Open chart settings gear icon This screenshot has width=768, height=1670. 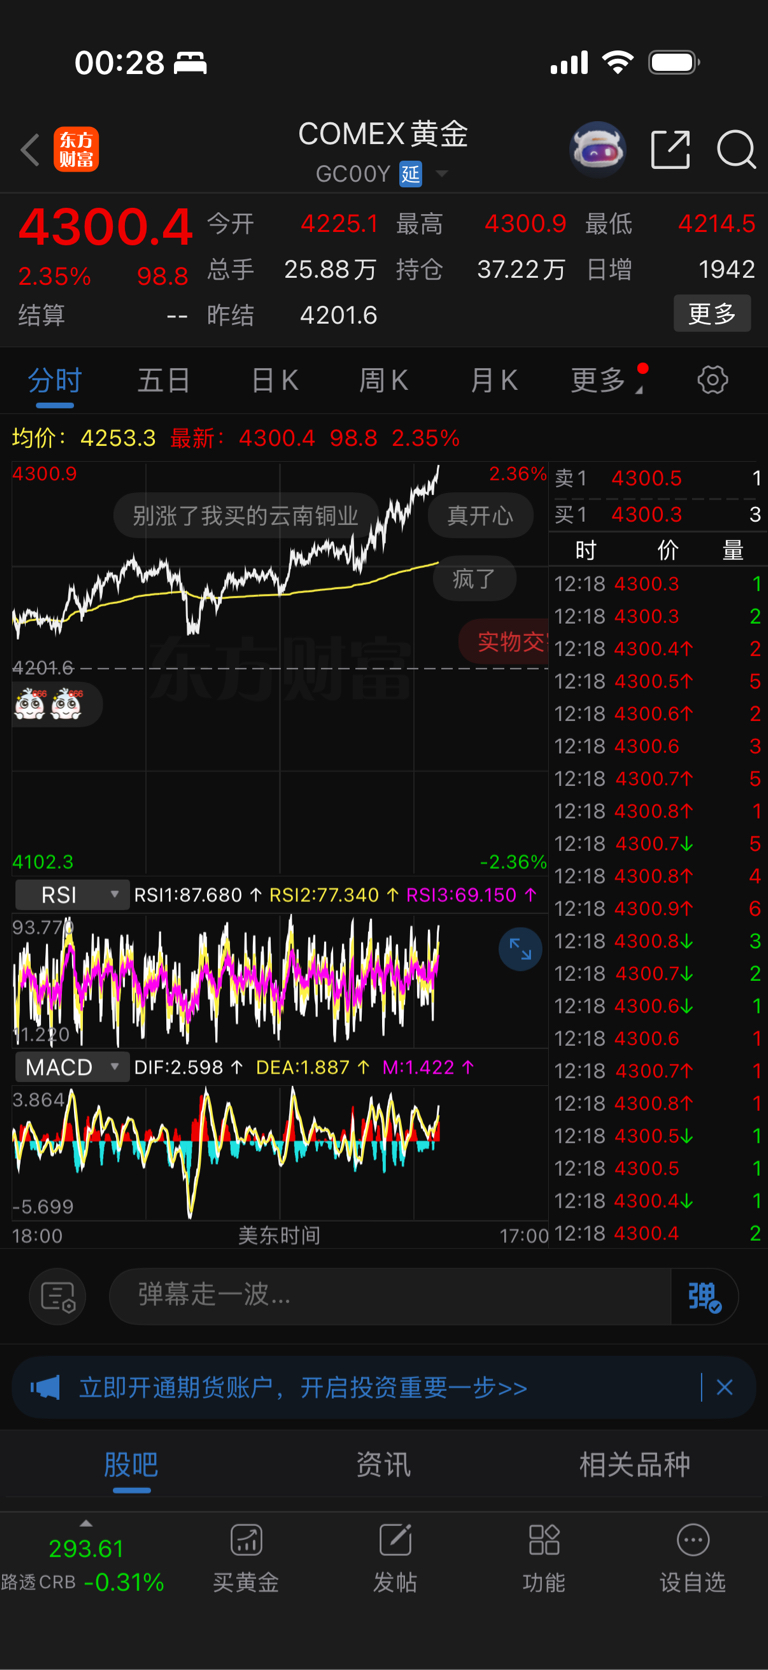712,380
